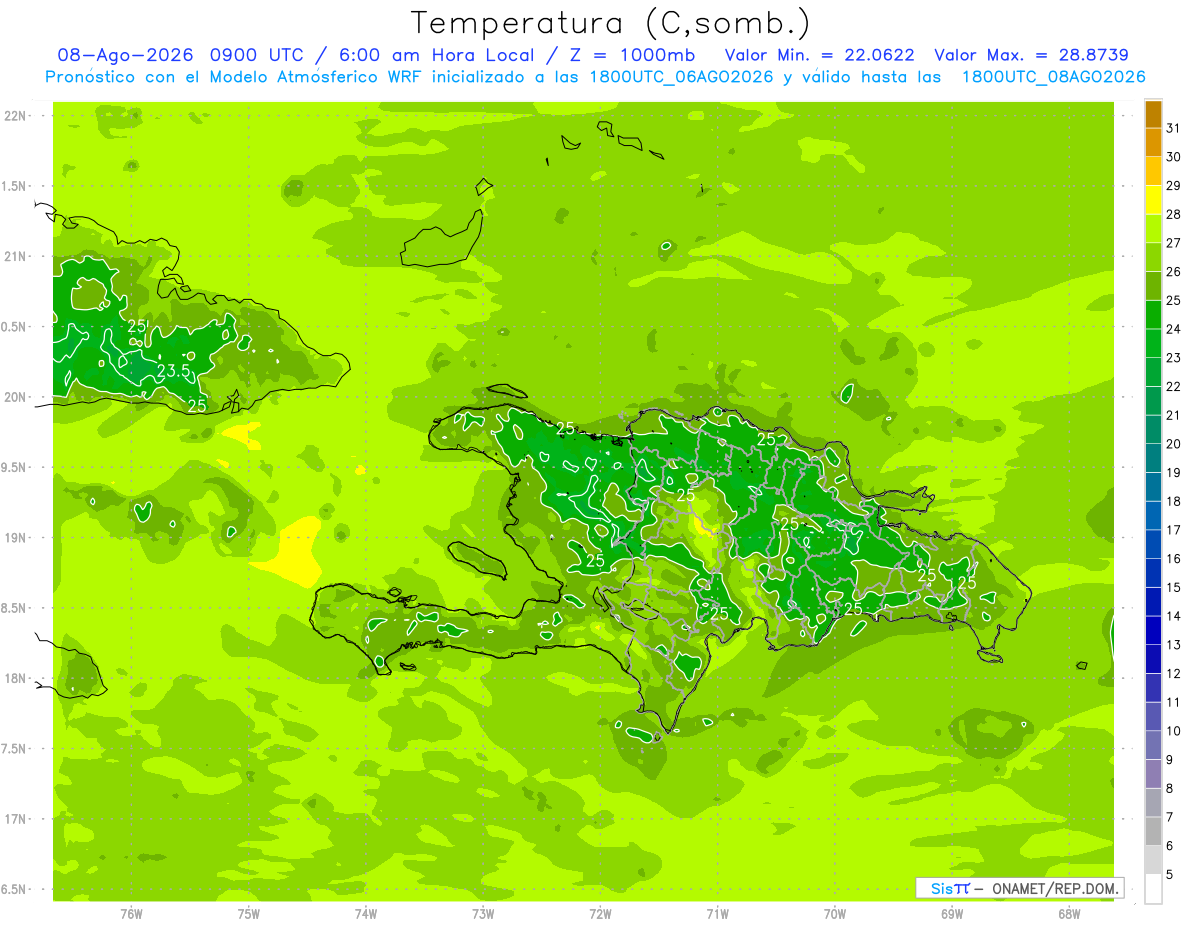The height and width of the screenshot is (927, 1200).
Task: Click the colorbar label "8"
Action: (x=1170, y=788)
